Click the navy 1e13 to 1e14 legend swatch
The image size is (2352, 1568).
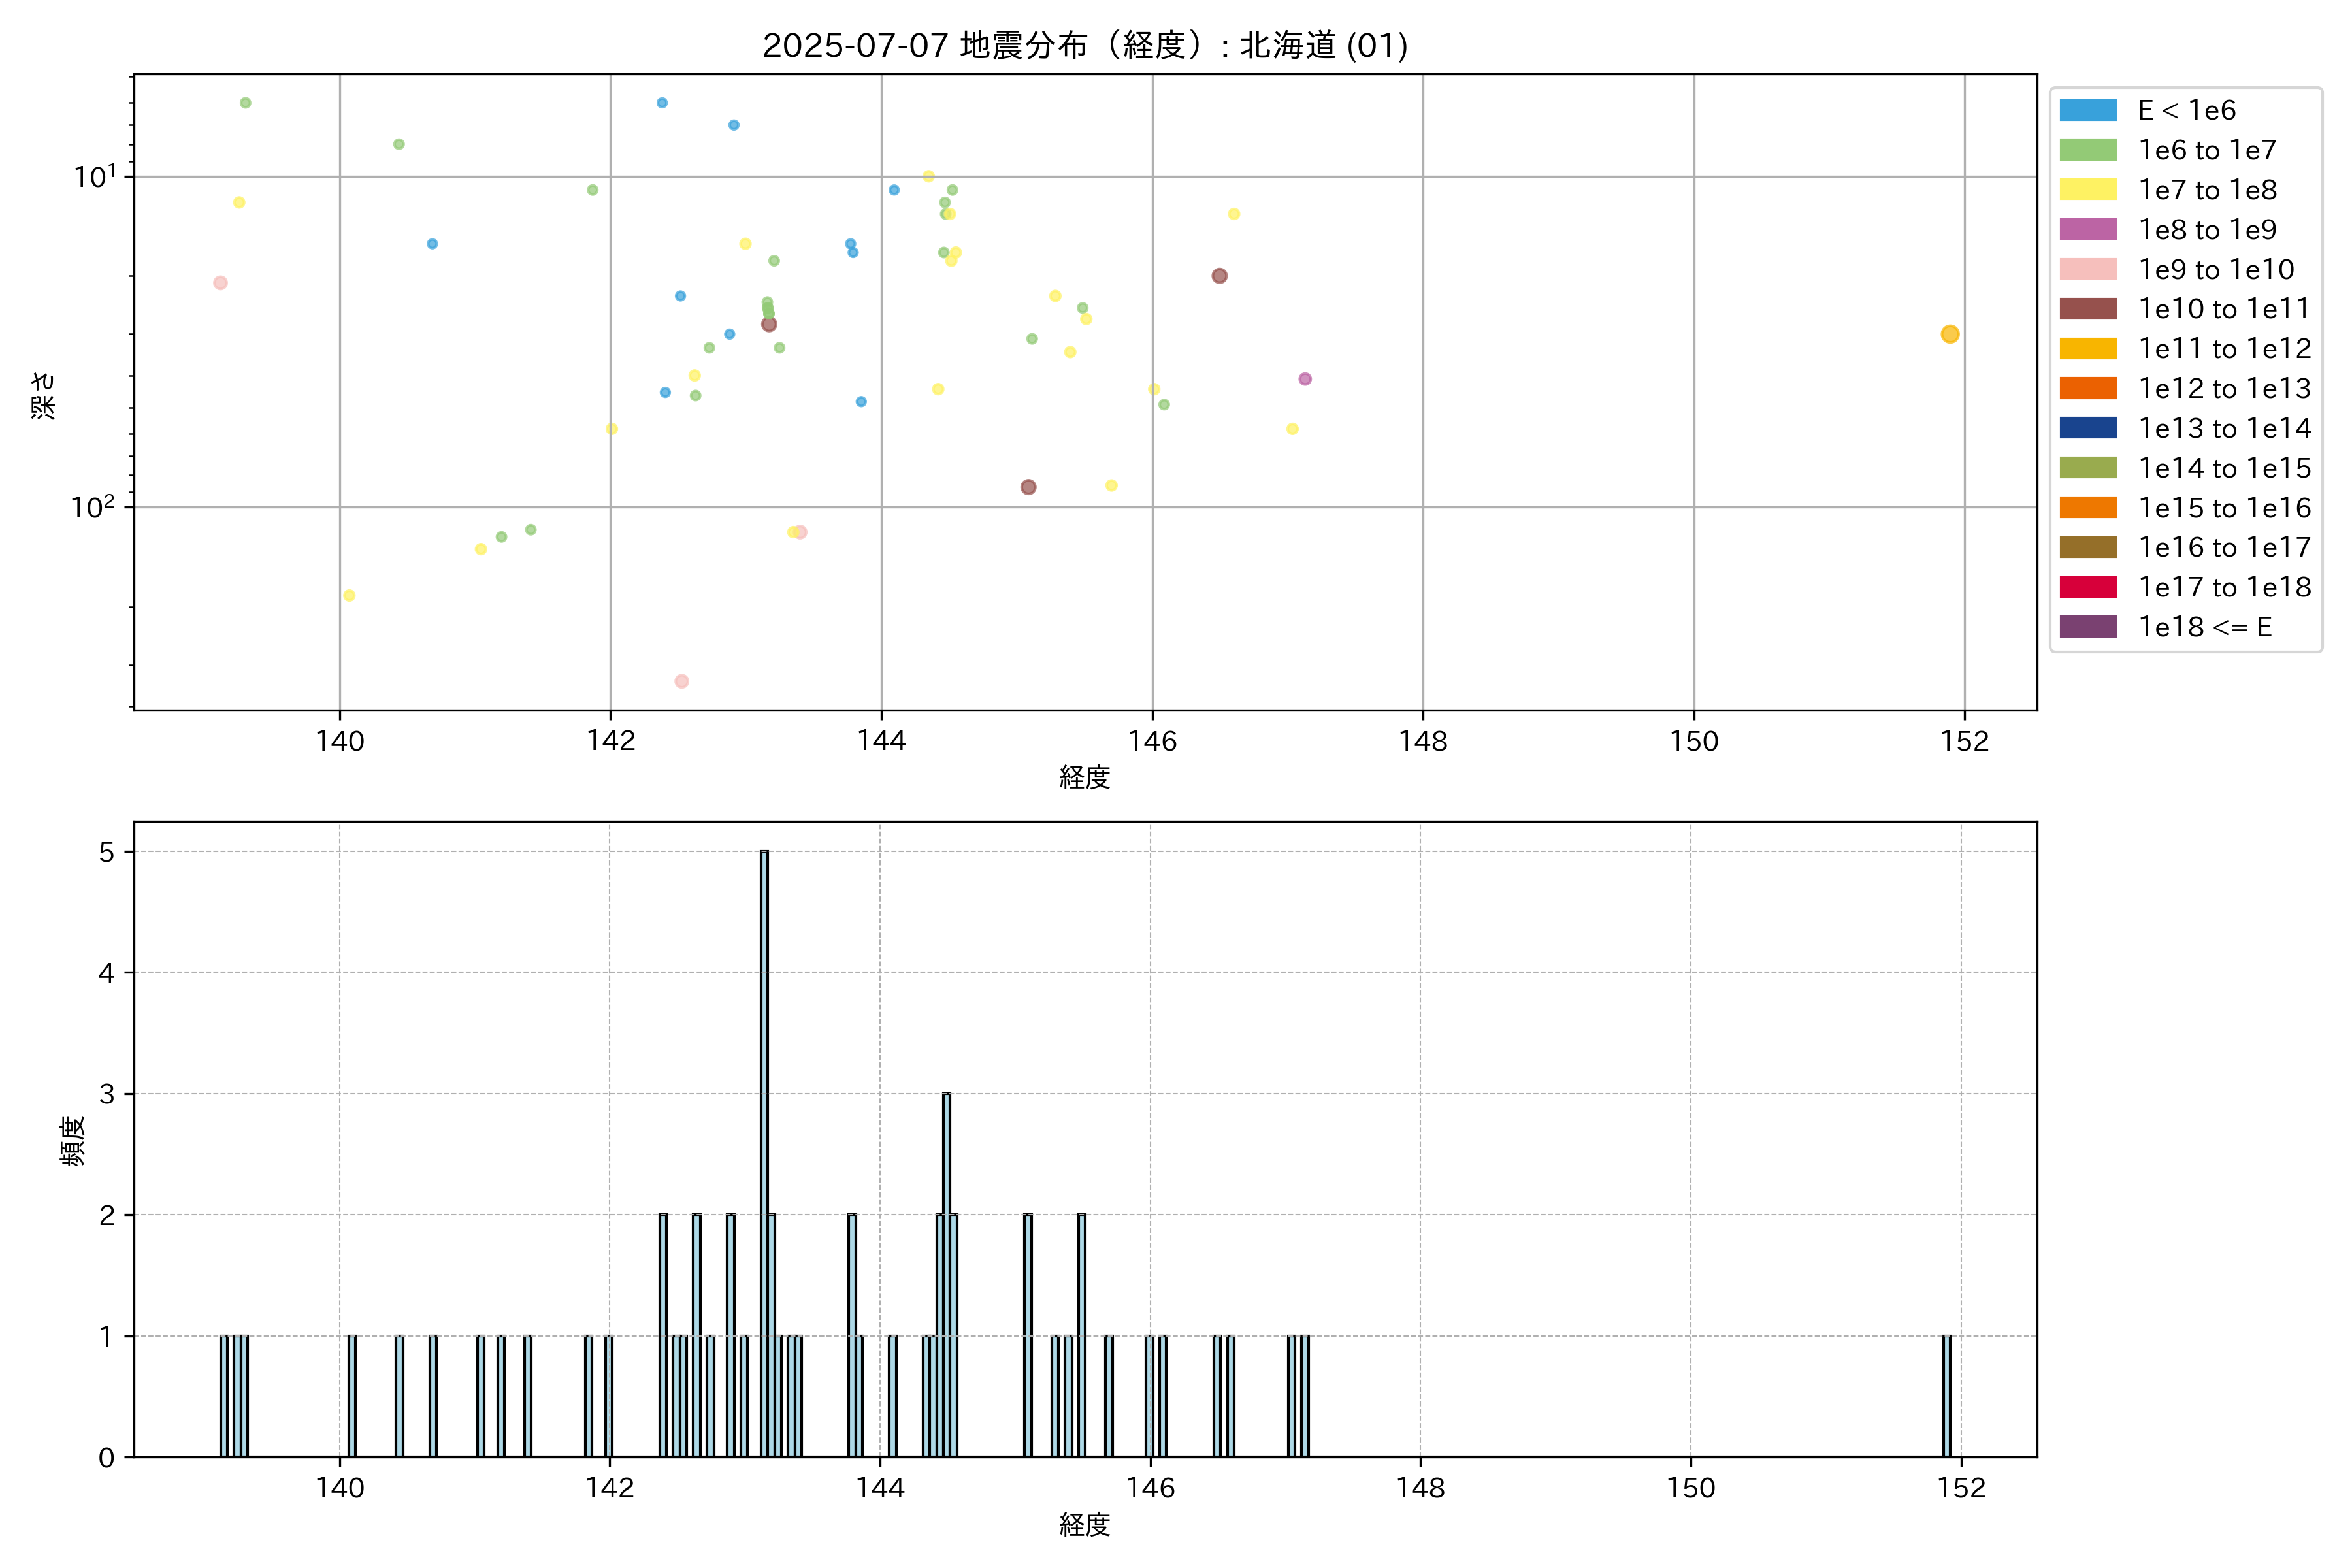[x=2087, y=428]
